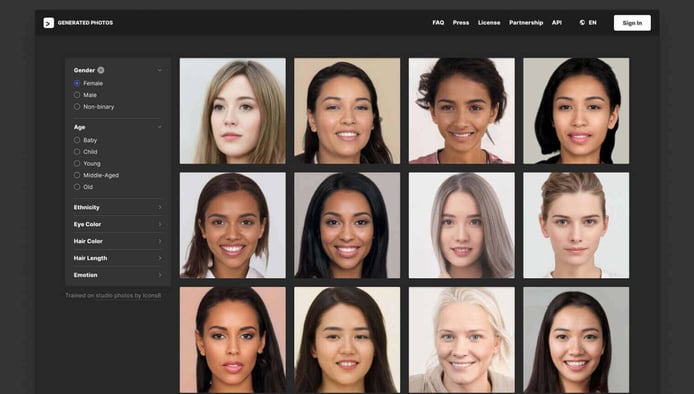Viewport: 694px width, 394px height.
Task: Expand the Eye Color filter
Action: click(x=118, y=224)
